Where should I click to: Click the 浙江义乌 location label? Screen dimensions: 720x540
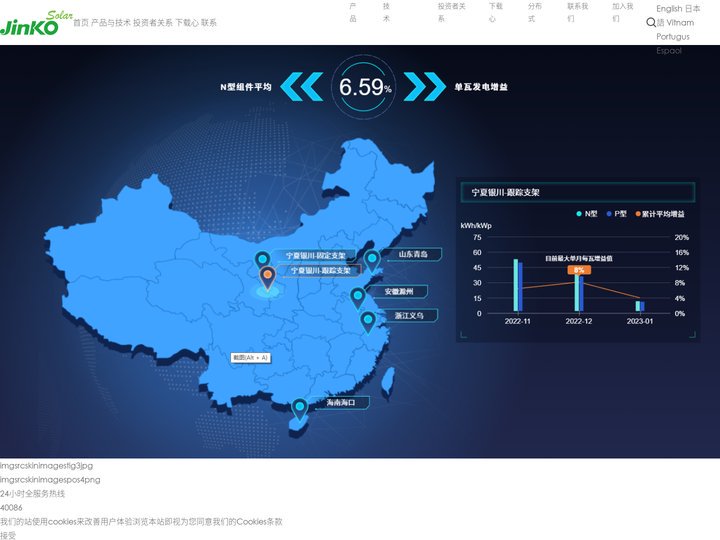(409, 315)
